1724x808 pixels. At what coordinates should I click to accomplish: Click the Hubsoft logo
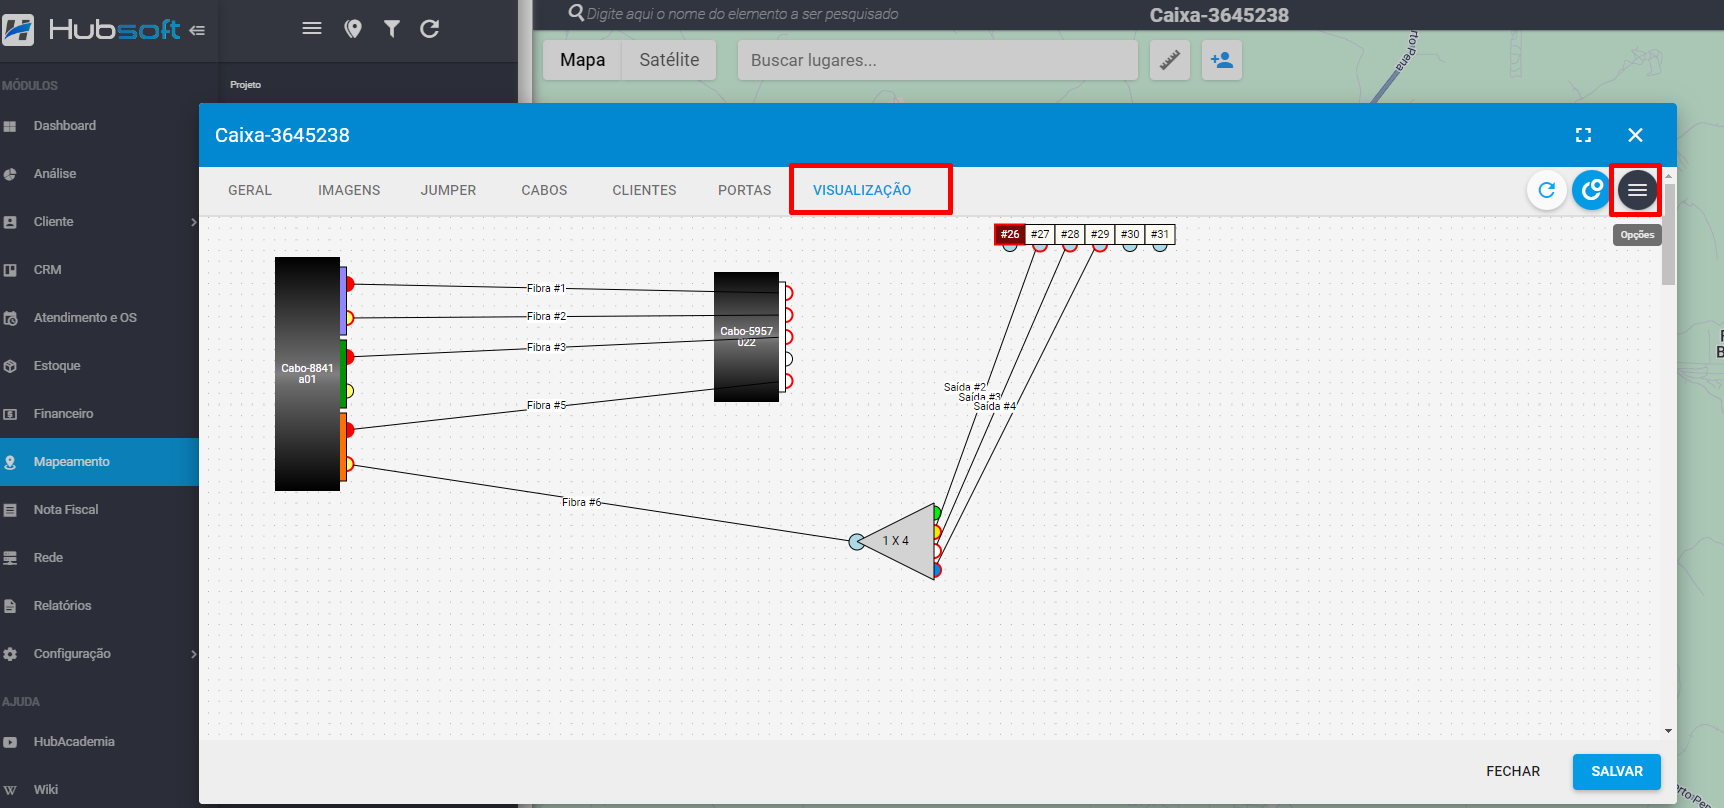pyautogui.click(x=92, y=30)
